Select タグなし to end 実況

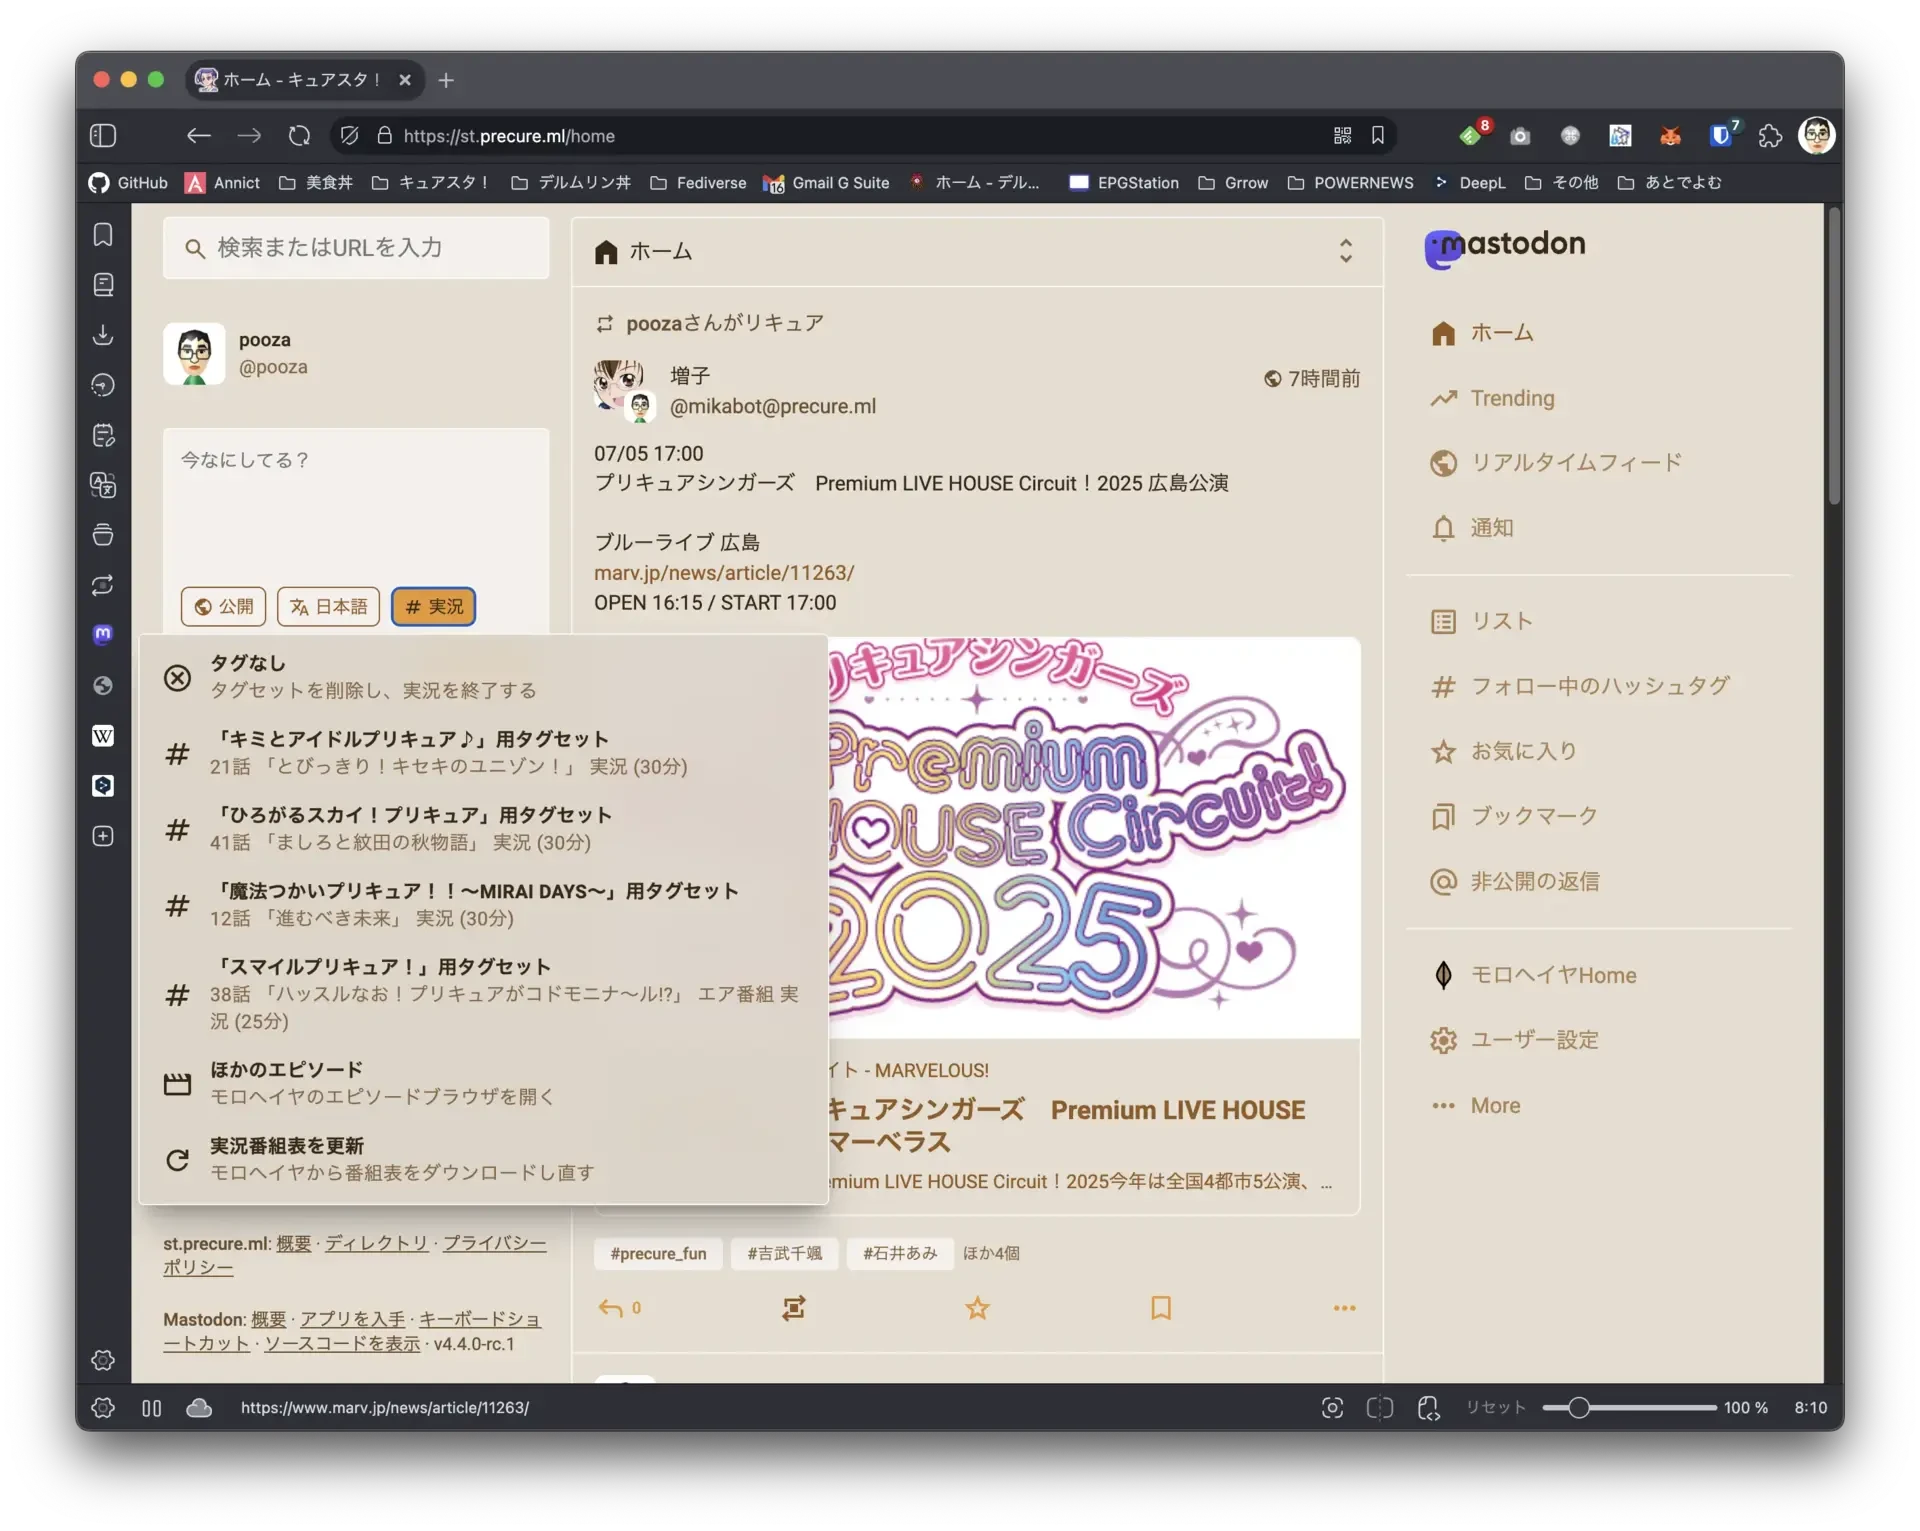tap(484, 677)
